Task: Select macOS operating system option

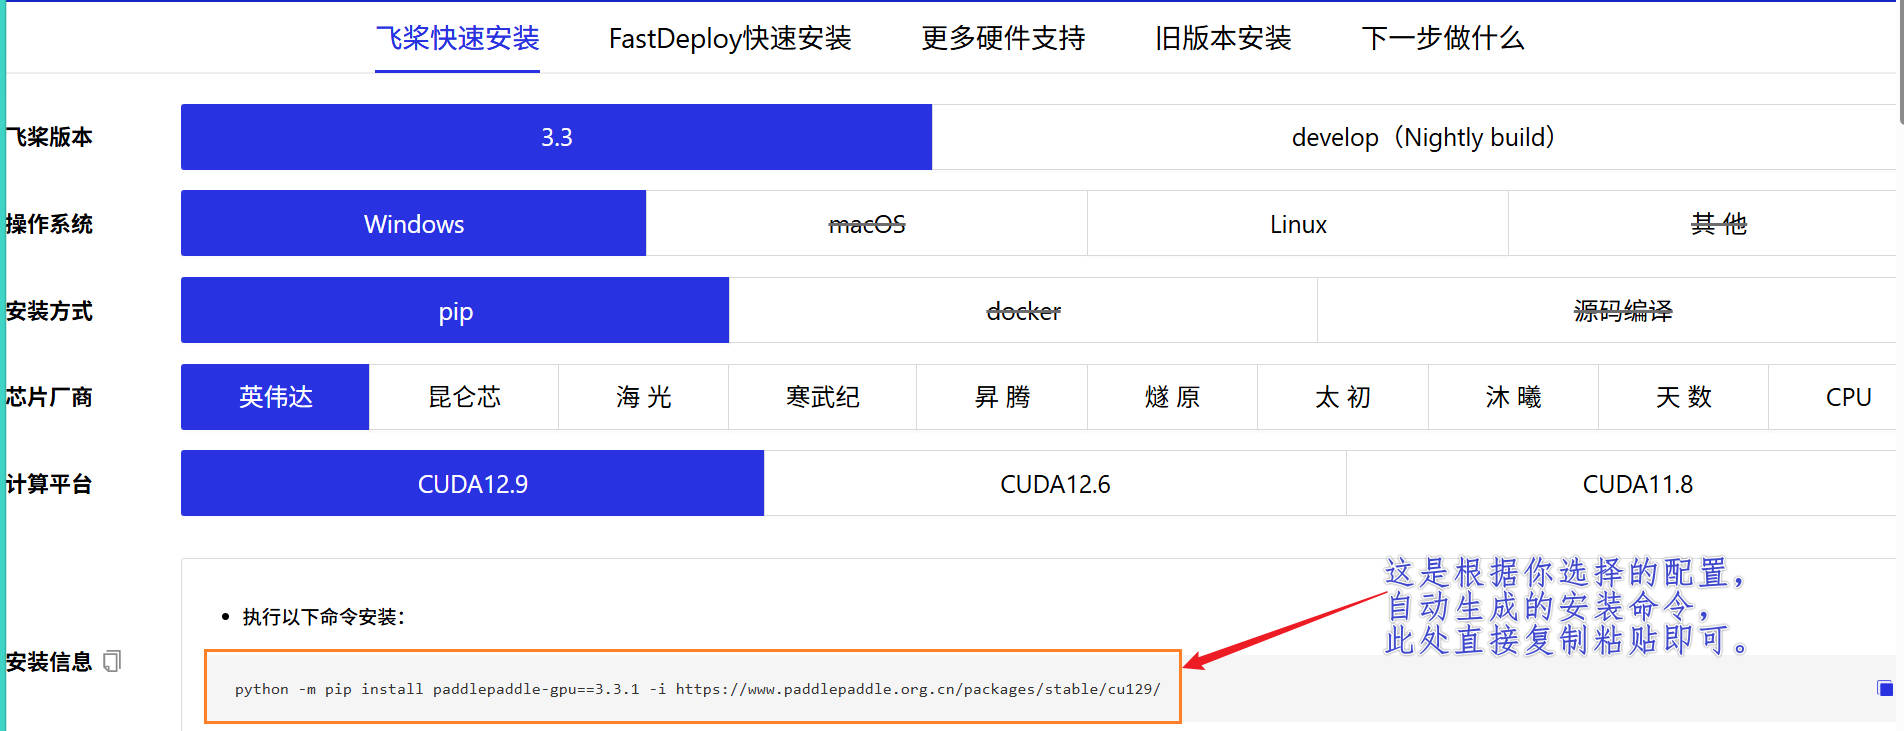Action: [867, 224]
